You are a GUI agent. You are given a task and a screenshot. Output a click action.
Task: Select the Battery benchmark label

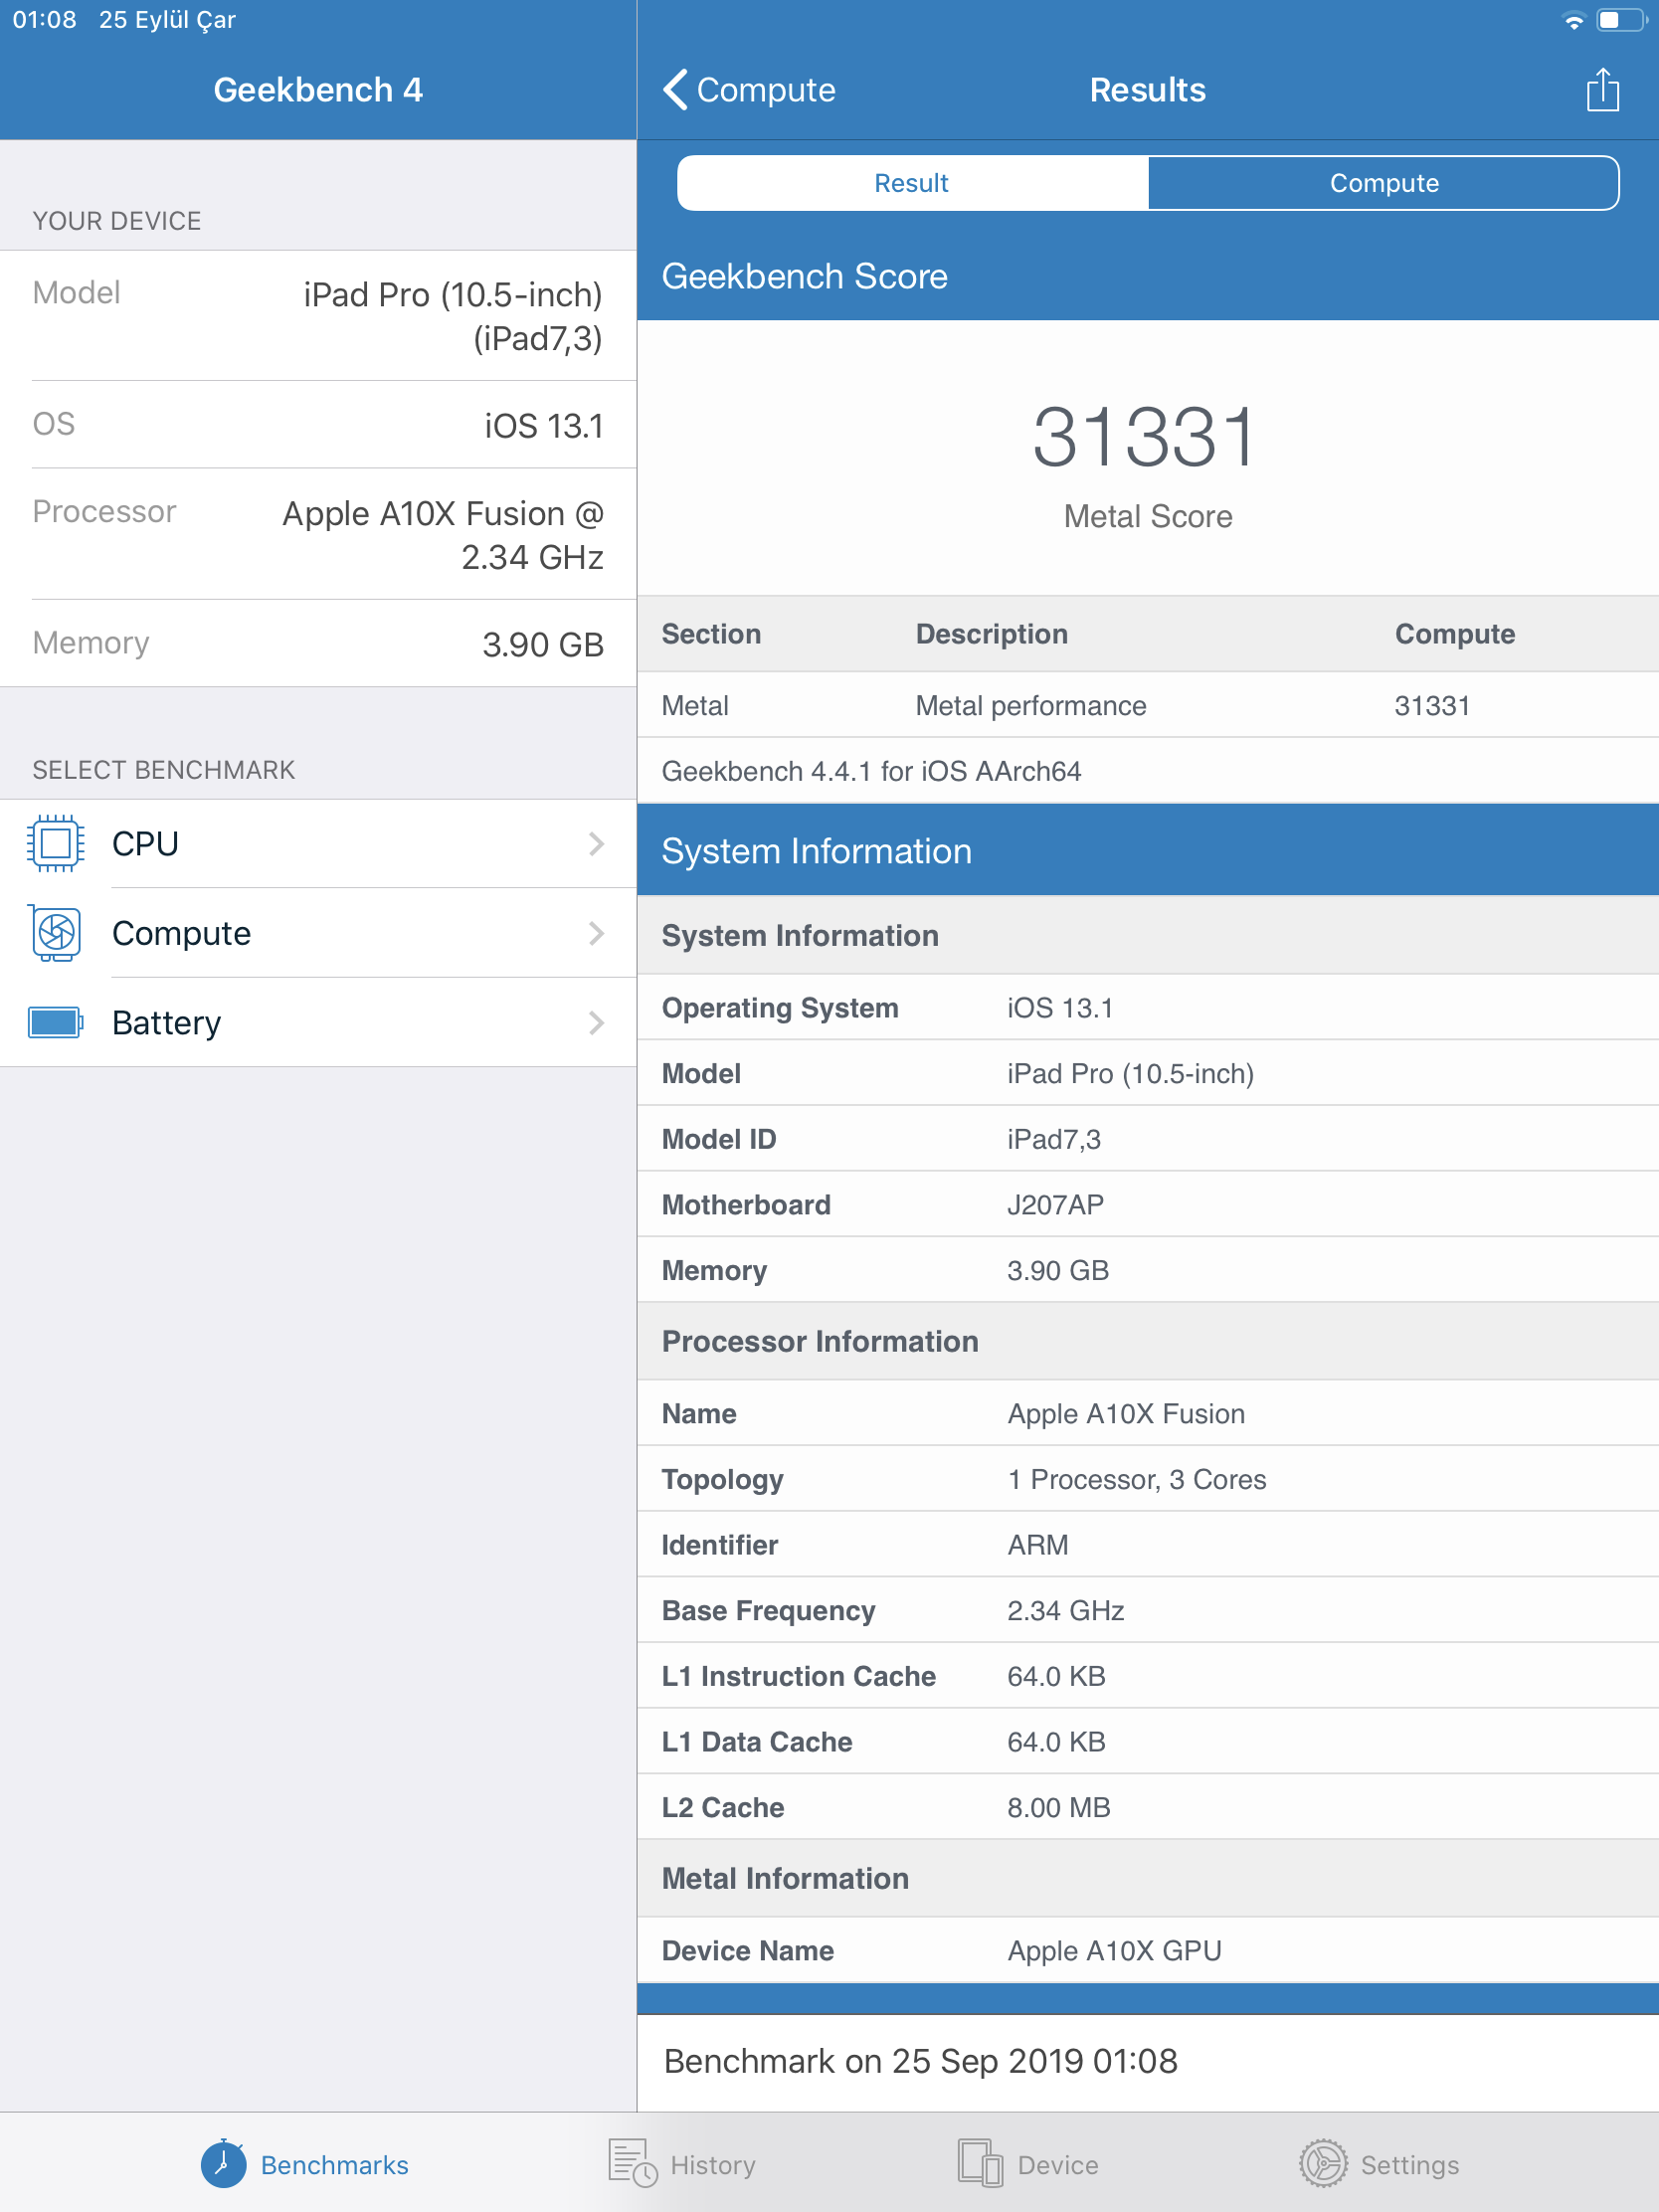pyautogui.click(x=167, y=1023)
